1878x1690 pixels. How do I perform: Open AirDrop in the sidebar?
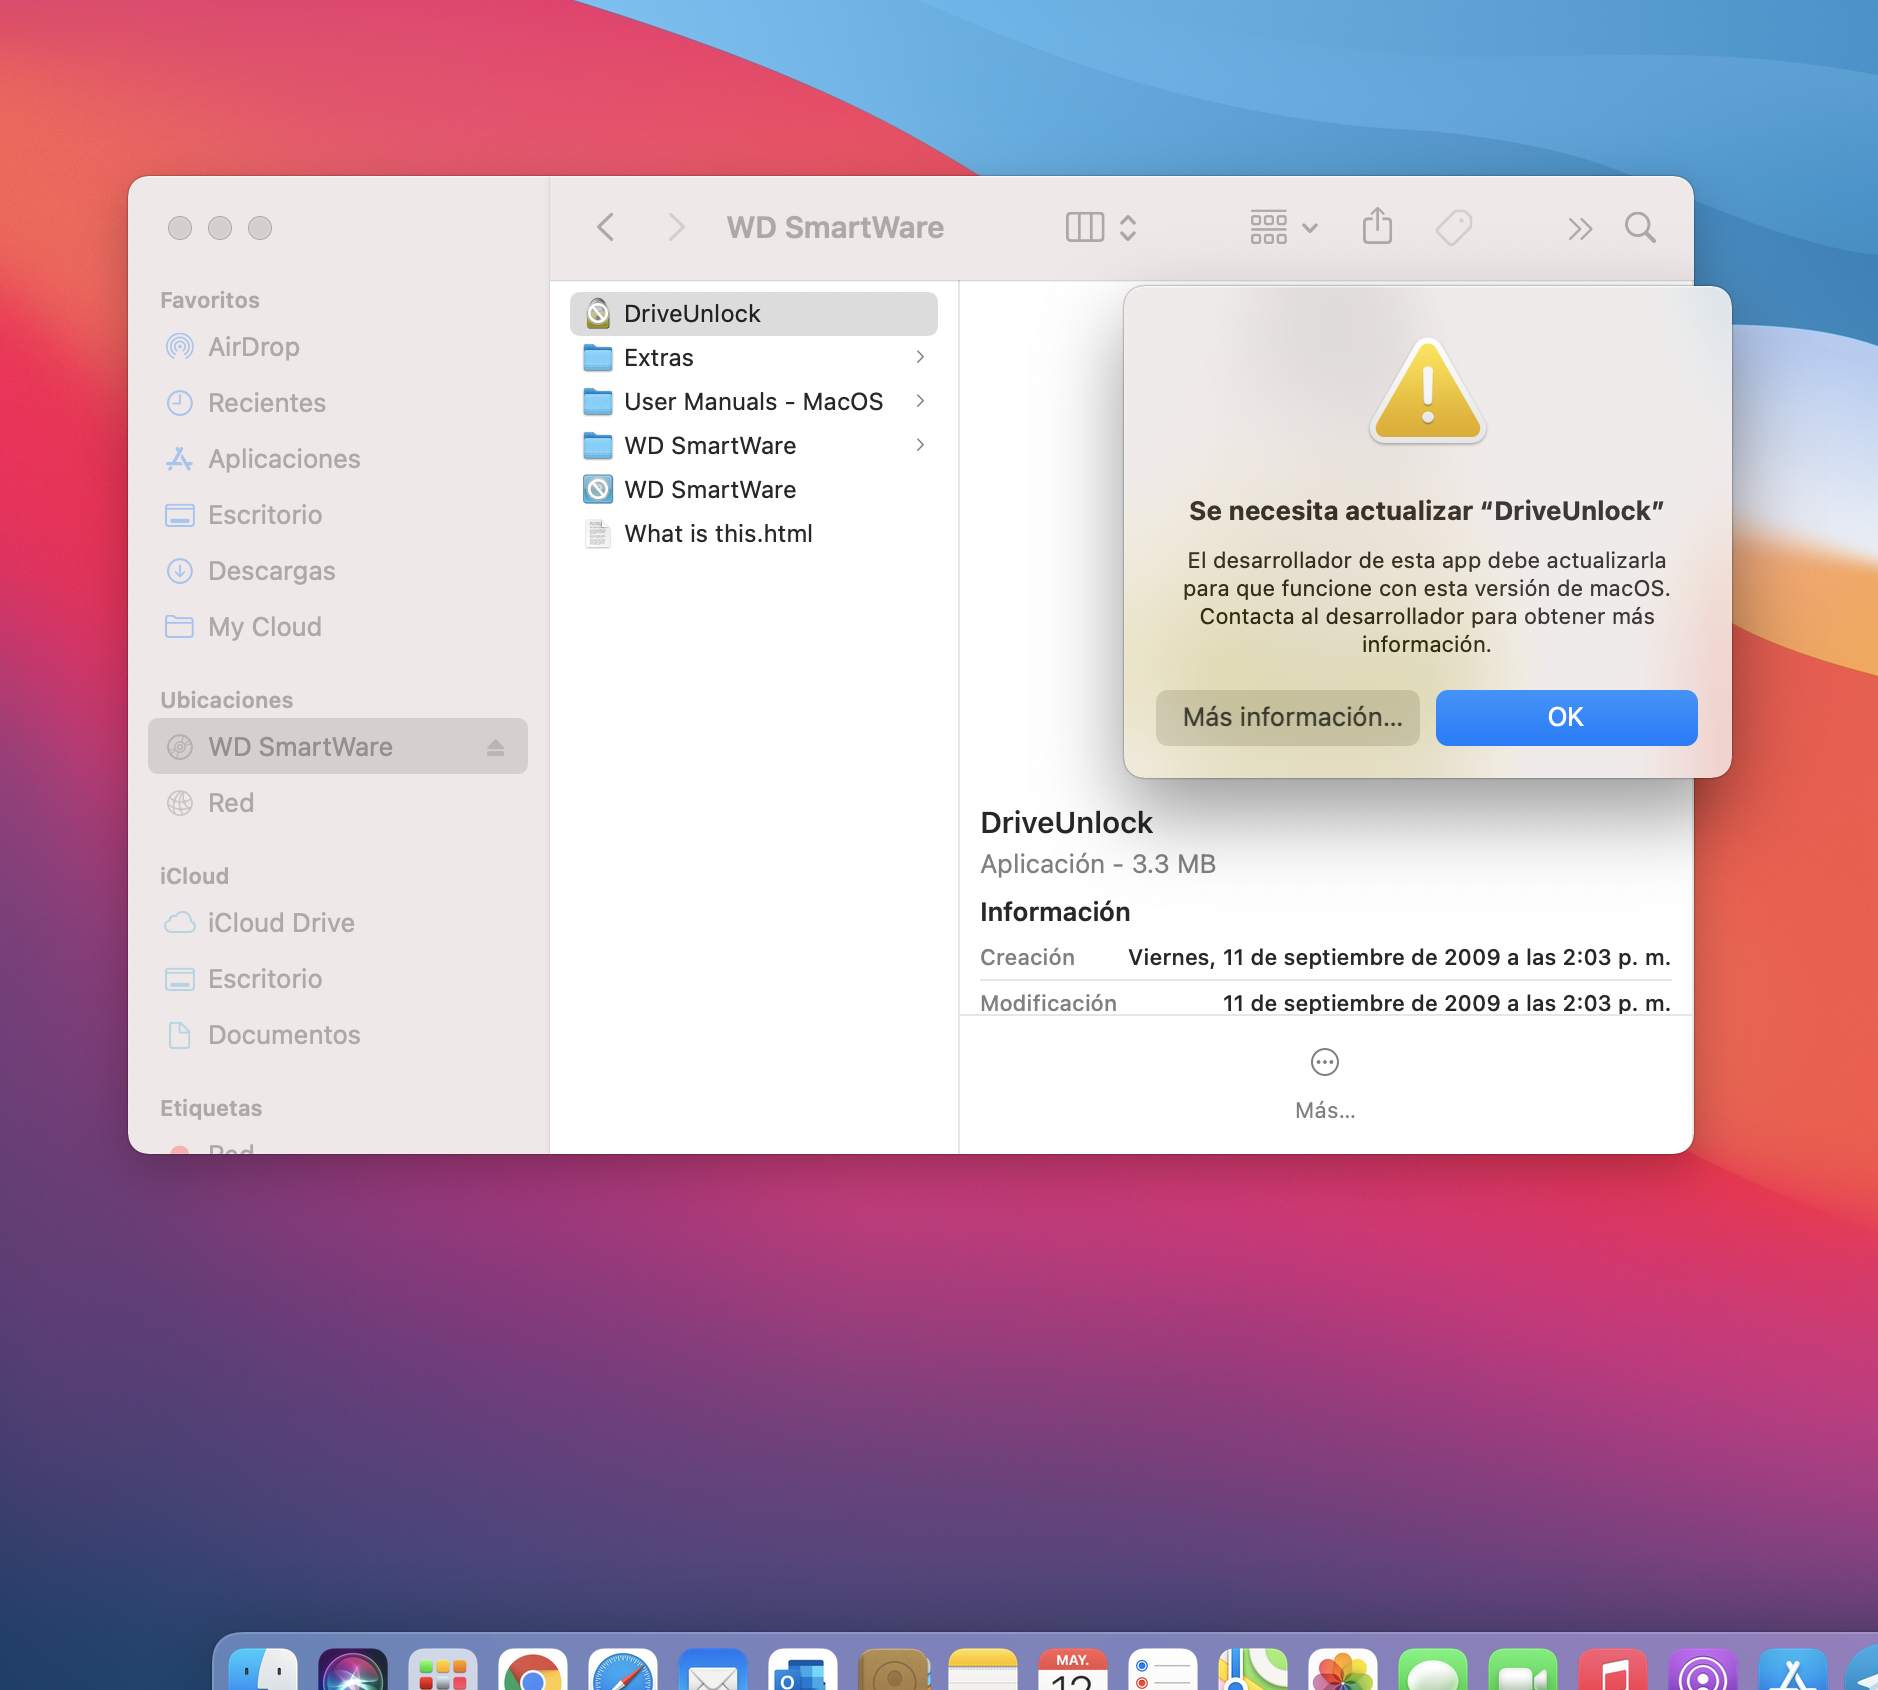click(x=338, y=347)
